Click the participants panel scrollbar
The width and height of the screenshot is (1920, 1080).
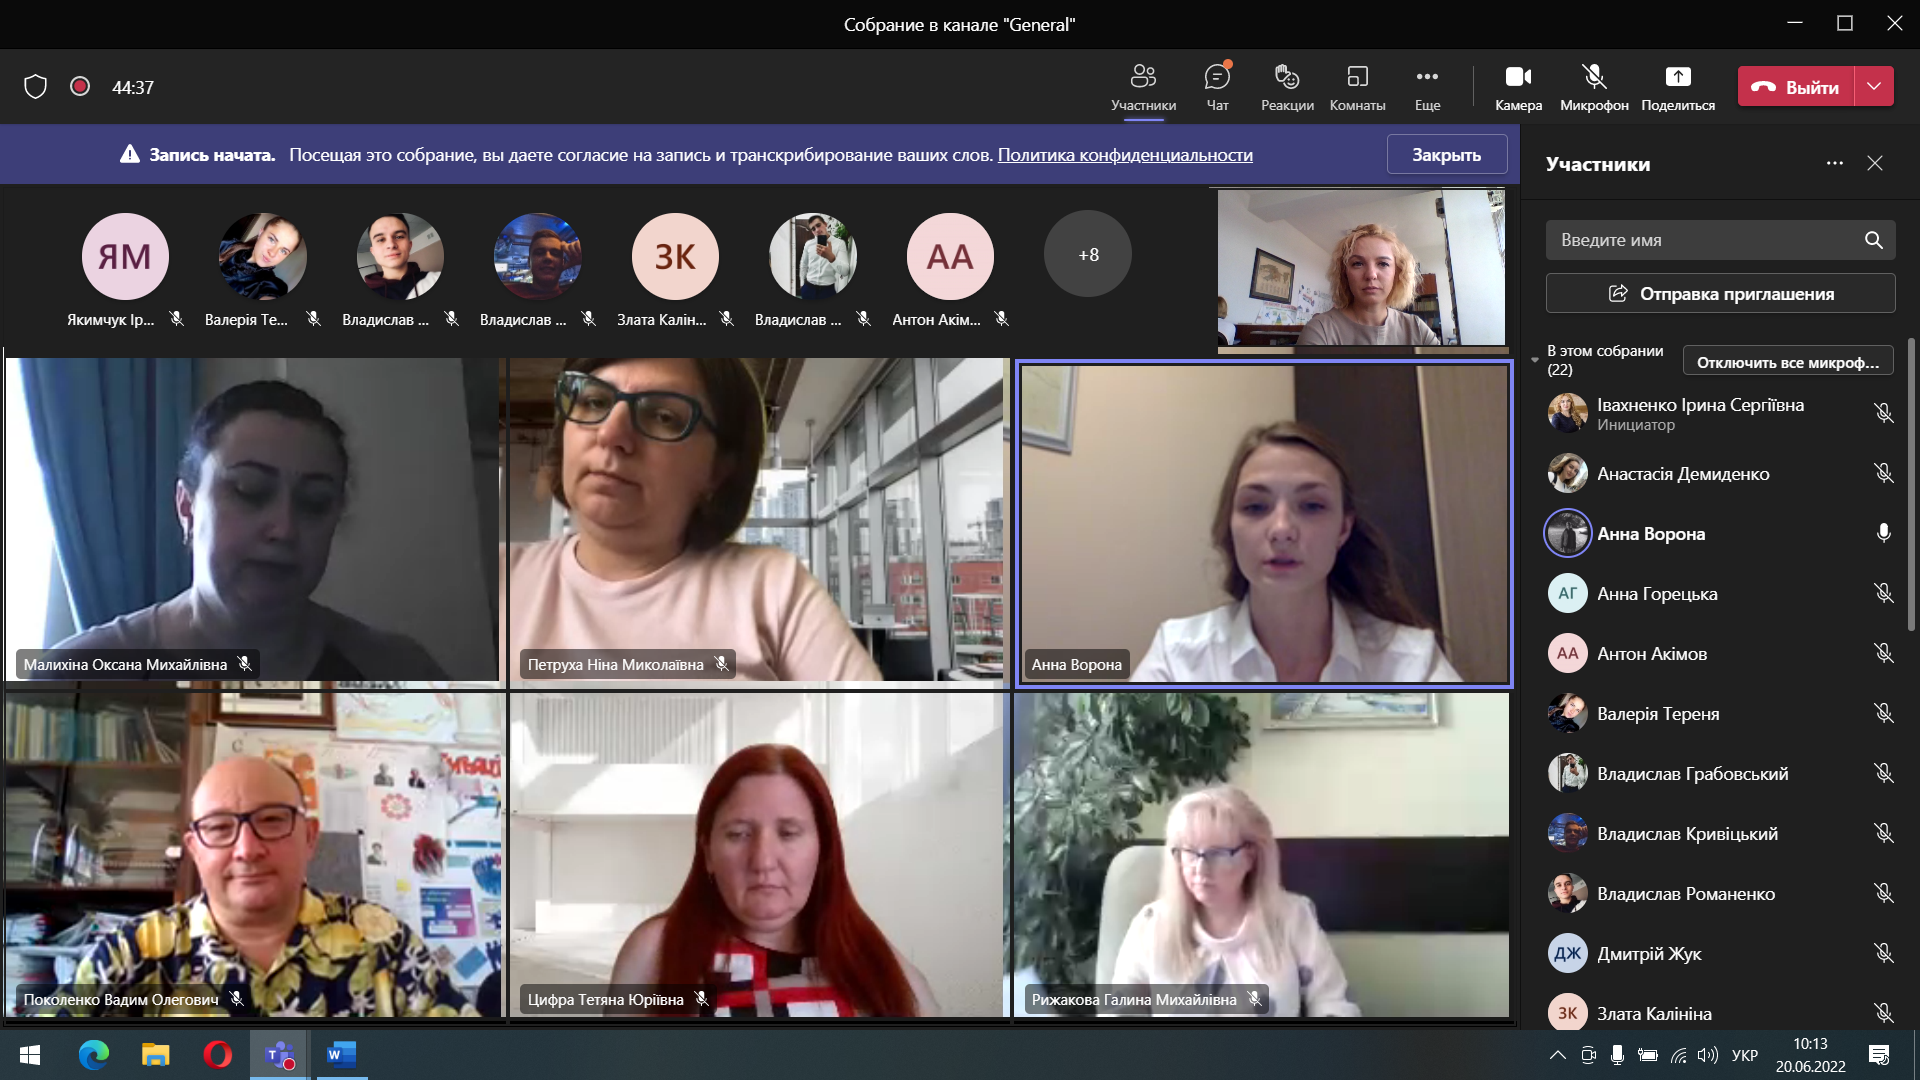1912,484
